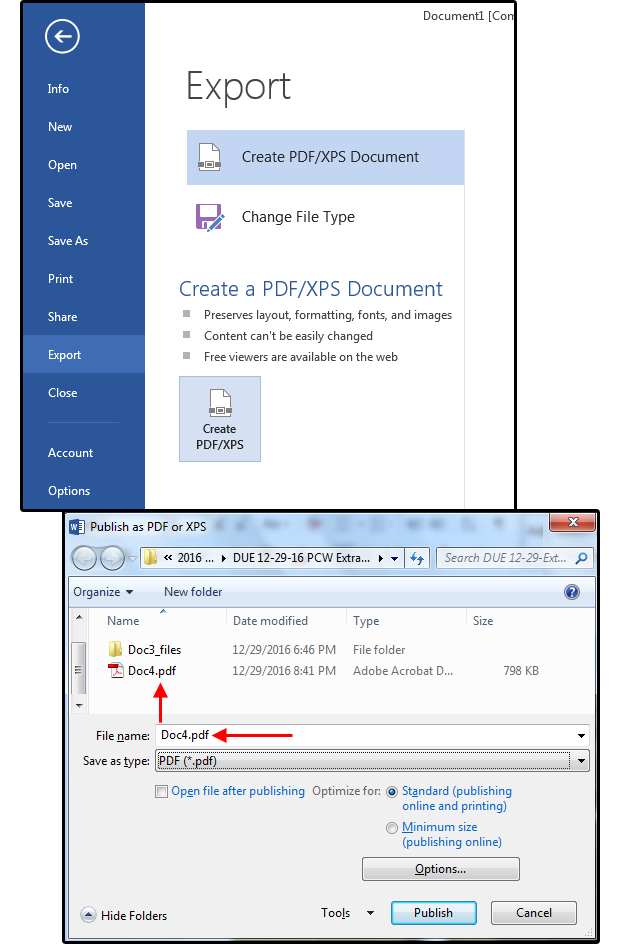Image resolution: width=620 pixels, height=952 pixels.
Task: Close the Publish as PDF or XPS dialog
Action: 573,522
